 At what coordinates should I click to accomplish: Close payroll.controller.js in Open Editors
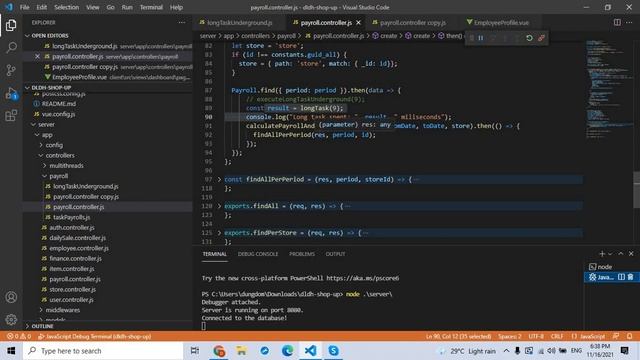[37, 56]
